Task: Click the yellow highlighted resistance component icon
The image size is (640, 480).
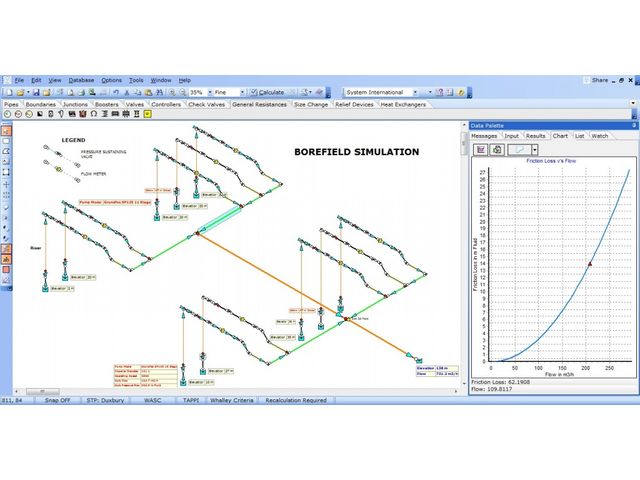Action: (x=148, y=115)
